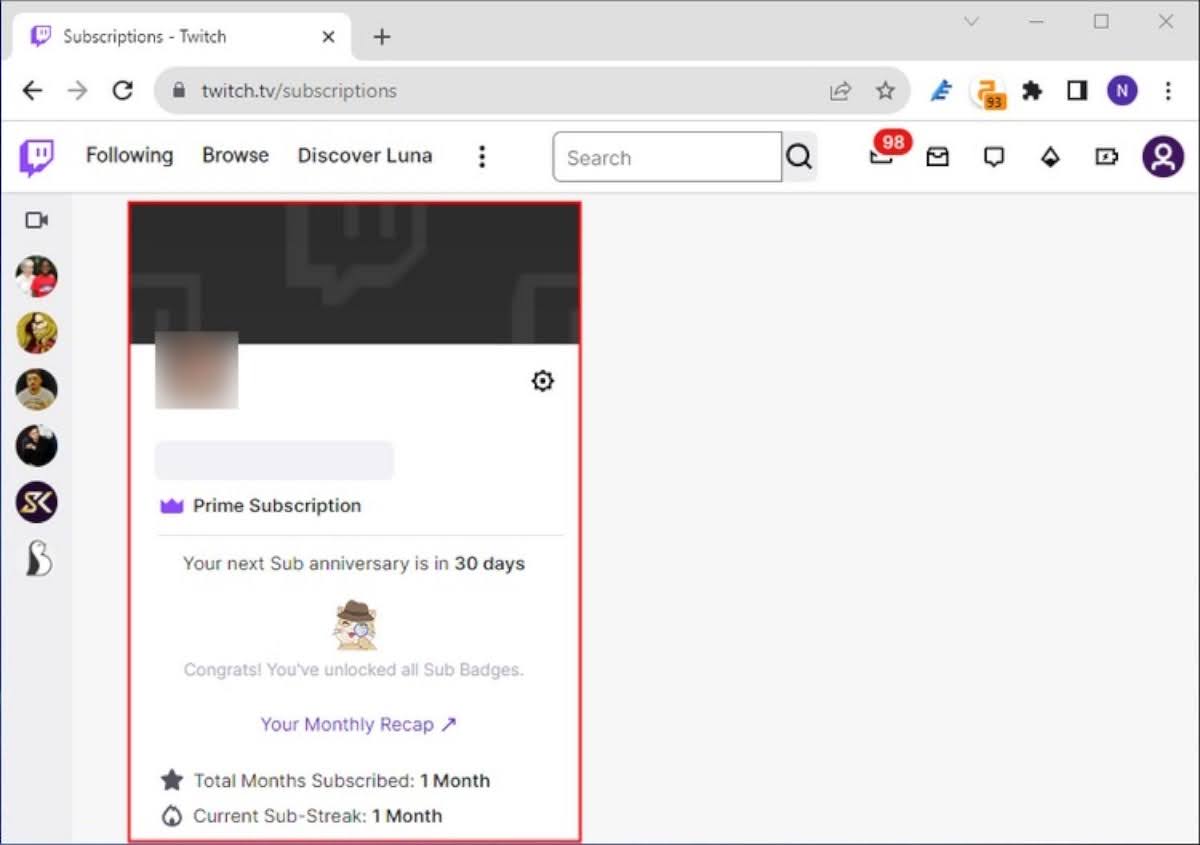Open the Chrome Extensions puzzle icon
1200x845 pixels.
click(1032, 91)
